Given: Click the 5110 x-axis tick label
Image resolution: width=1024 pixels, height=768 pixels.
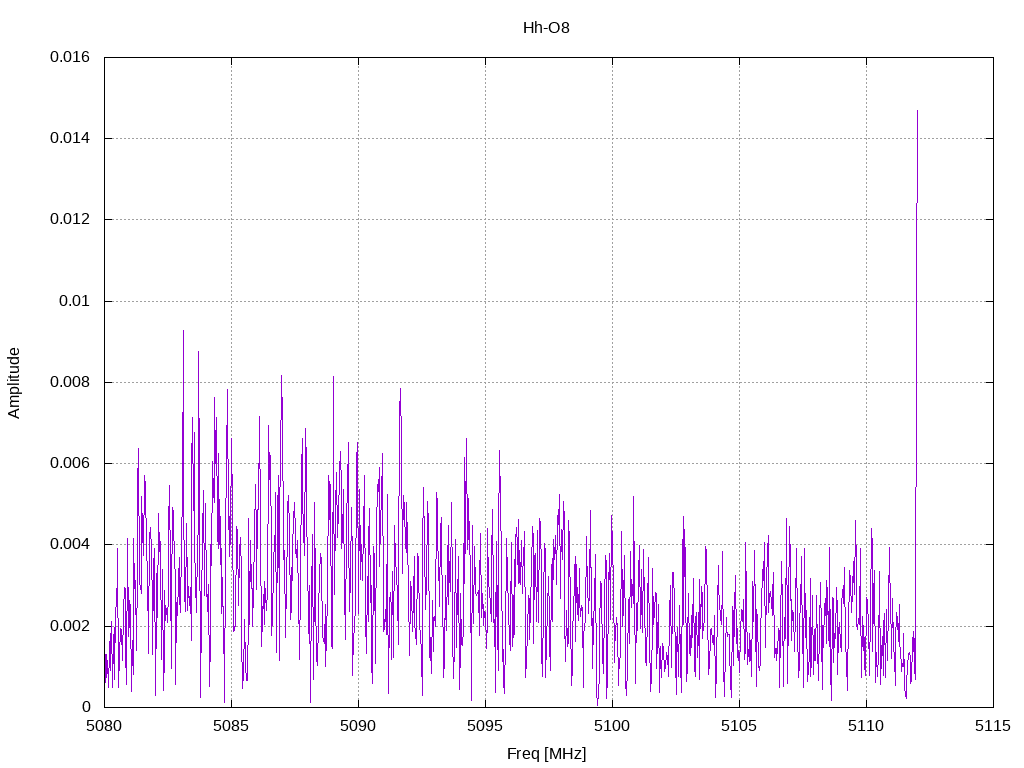Looking at the screenshot, I should point(866,726).
